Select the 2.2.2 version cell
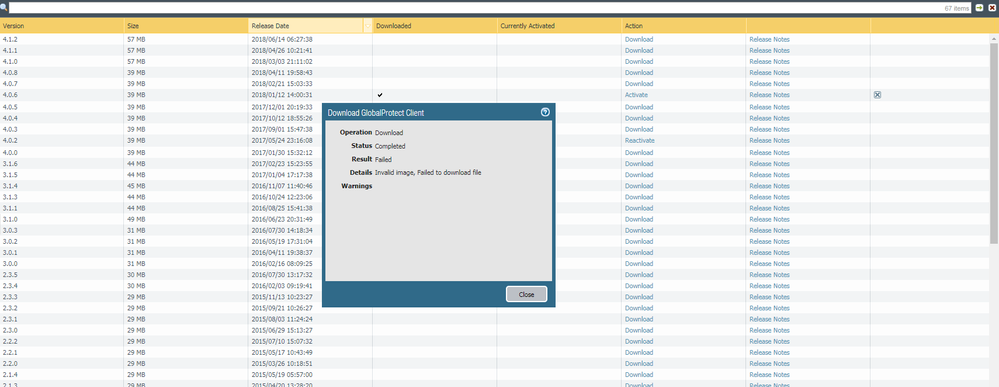The width and height of the screenshot is (999, 387). click(x=10, y=342)
